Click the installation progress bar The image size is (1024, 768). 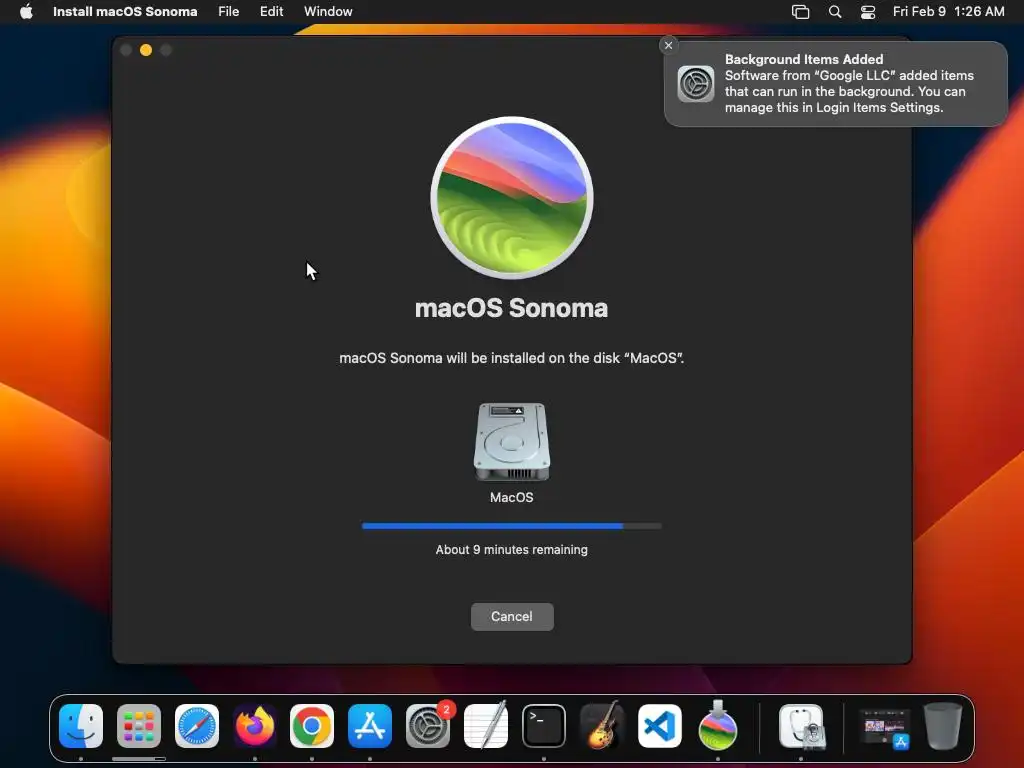pyautogui.click(x=512, y=526)
